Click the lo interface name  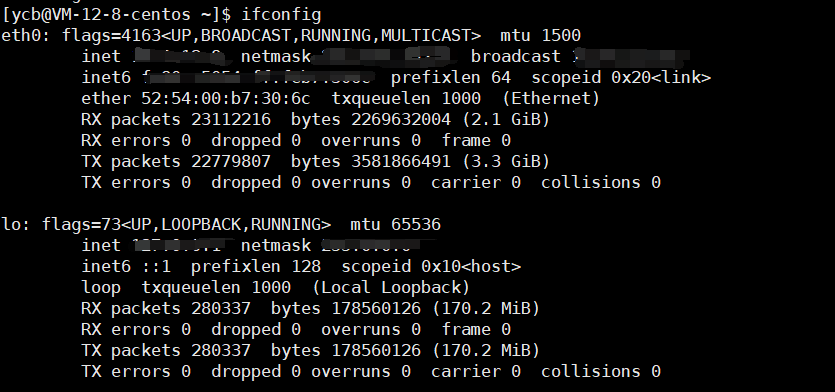[x=11, y=224]
